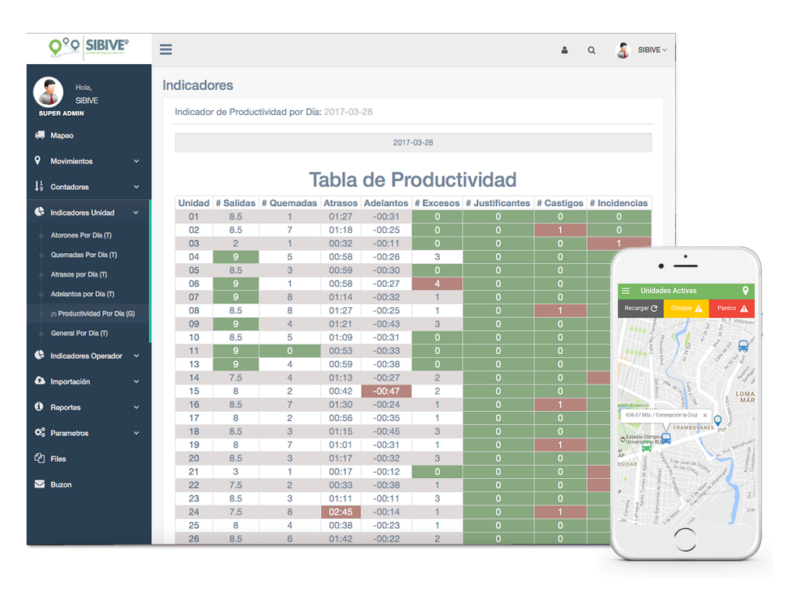The image size is (800, 593).
Task: Click the Indicadores Operador pie chart icon
Action: [39, 355]
